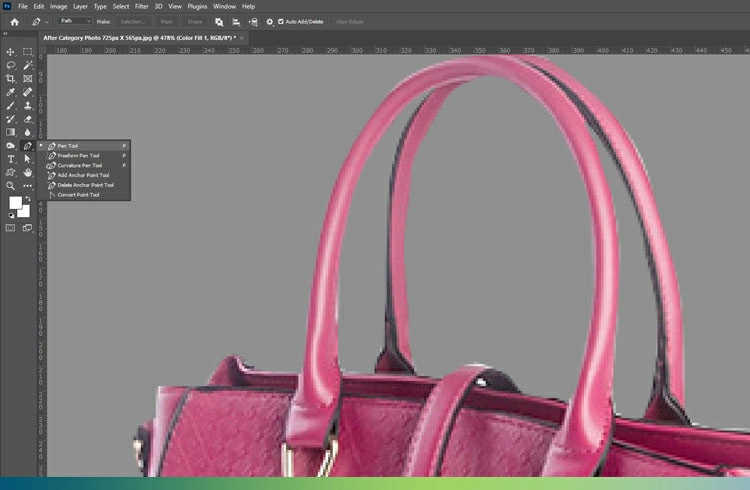Select the Magic Wand tool
This screenshot has width=750, height=490.
(28, 65)
